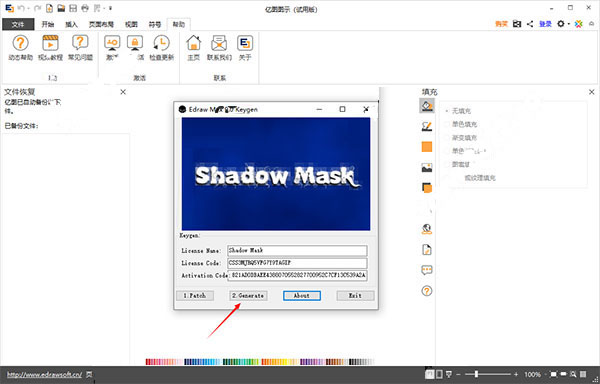This screenshot has height=384, width=600.
Task: Click the License Code field in Keygen
Action: coord(297,263)
